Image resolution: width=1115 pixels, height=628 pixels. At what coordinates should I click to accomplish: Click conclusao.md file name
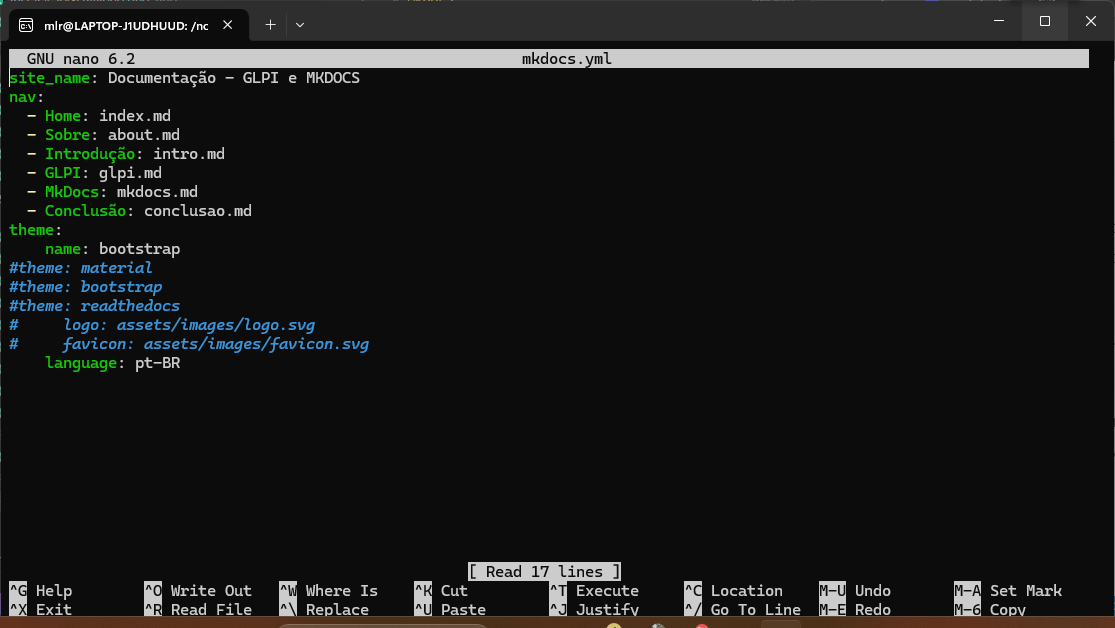[x=198, y=211]
